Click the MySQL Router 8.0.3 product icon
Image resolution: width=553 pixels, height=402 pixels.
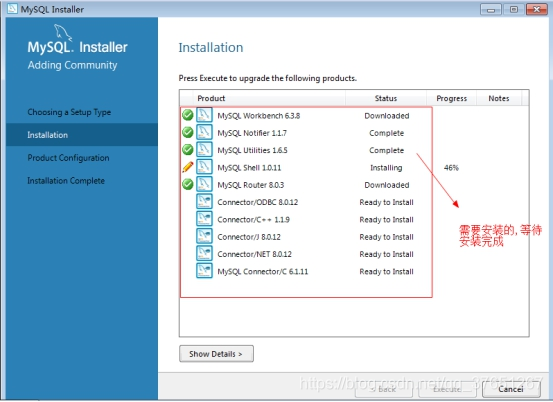pyautogui.click(x=204, y=184)
